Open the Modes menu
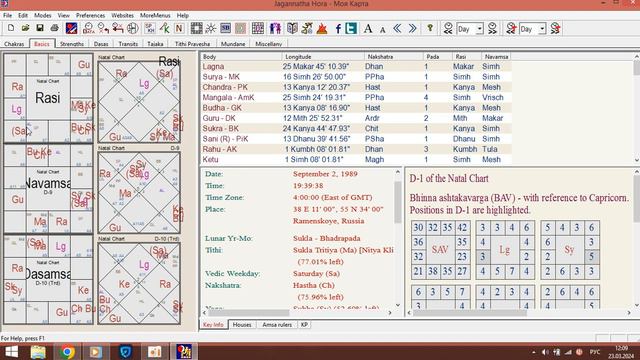640x360 pixels. pyautogui.click(x=42, y=15)
